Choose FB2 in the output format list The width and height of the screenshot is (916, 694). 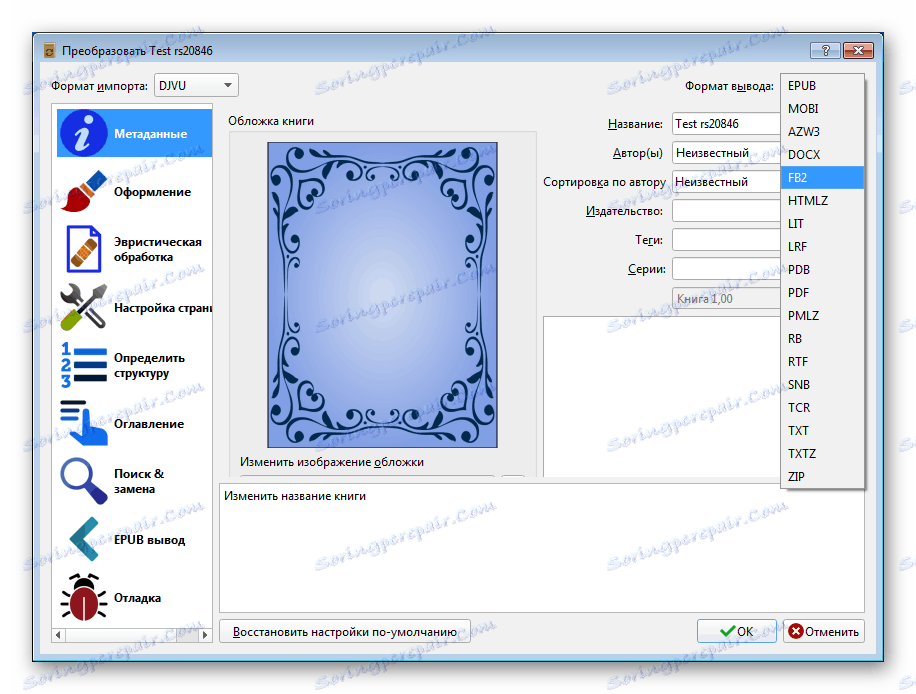(x=822, y=178)
